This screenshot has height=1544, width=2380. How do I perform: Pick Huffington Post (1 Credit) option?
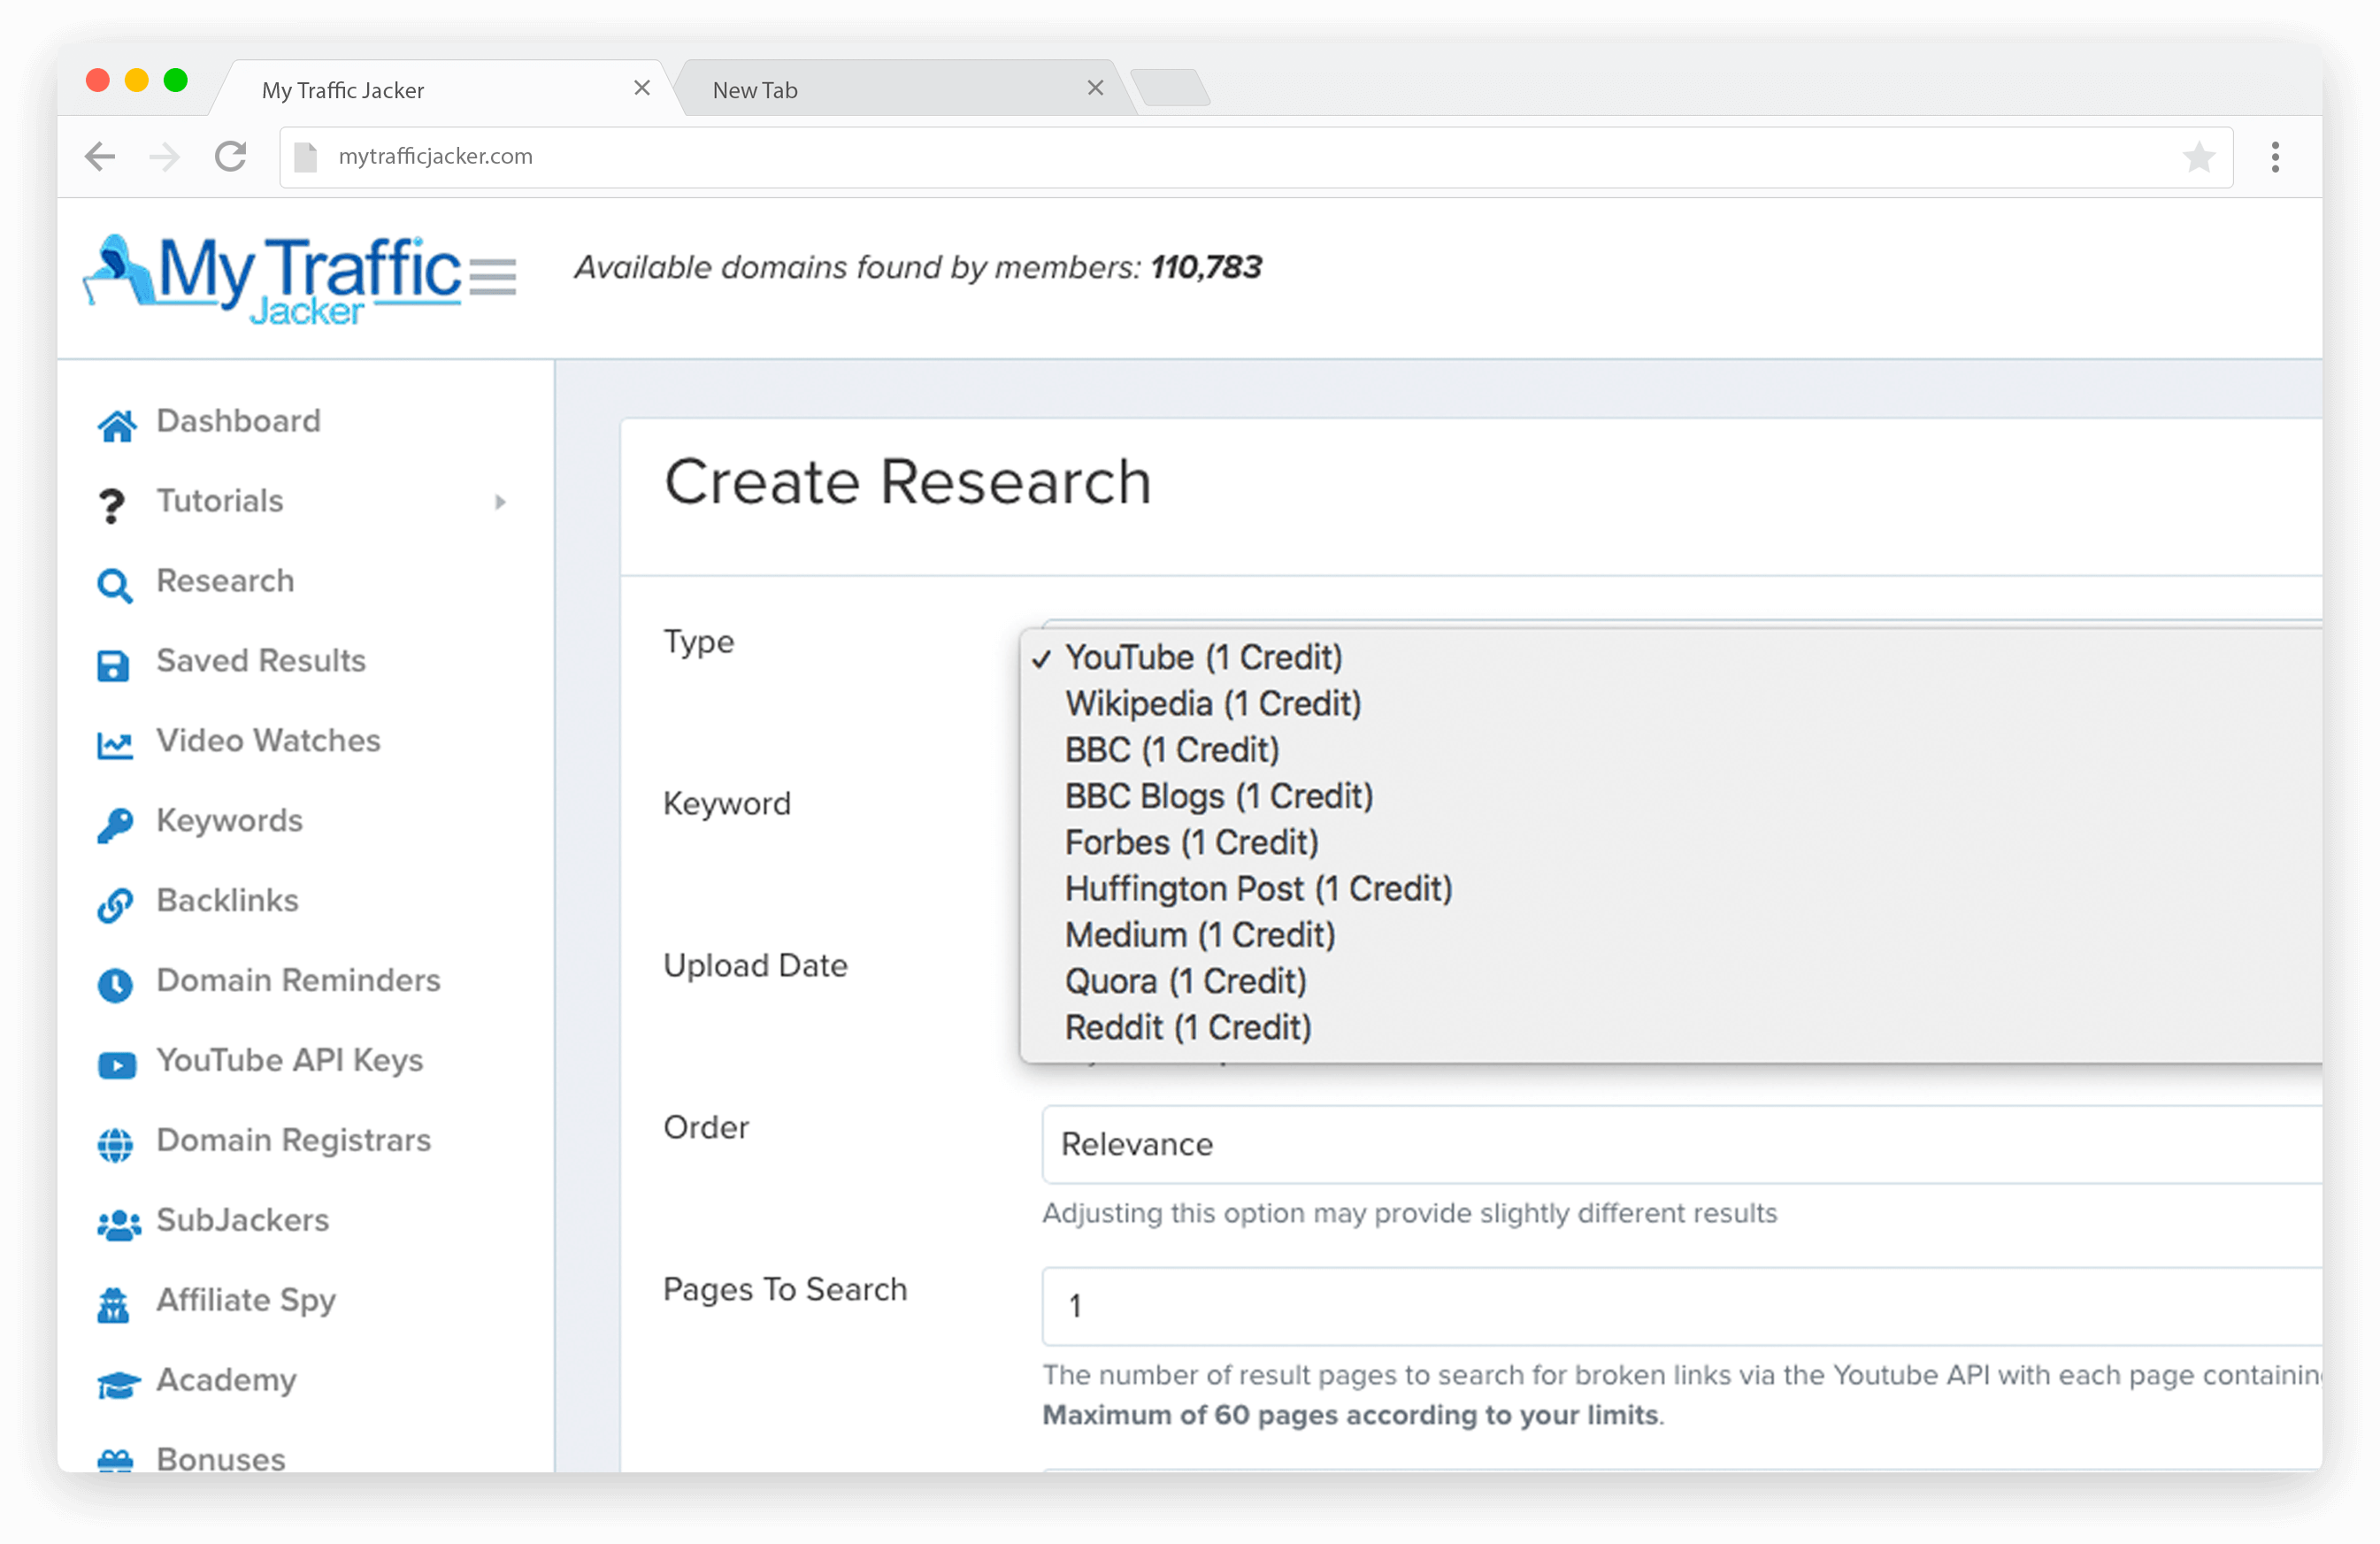click(1670, 888)
